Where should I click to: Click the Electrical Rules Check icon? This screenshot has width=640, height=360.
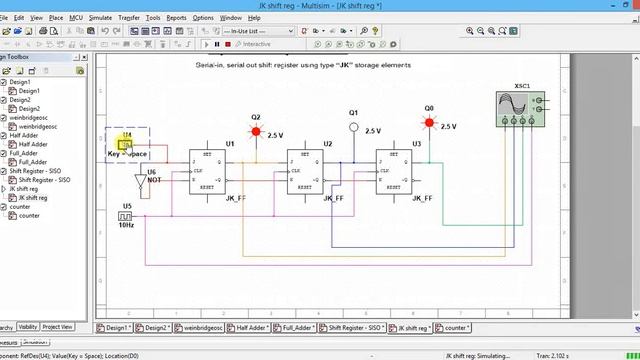pyautogui.click(x=304, y=31)
